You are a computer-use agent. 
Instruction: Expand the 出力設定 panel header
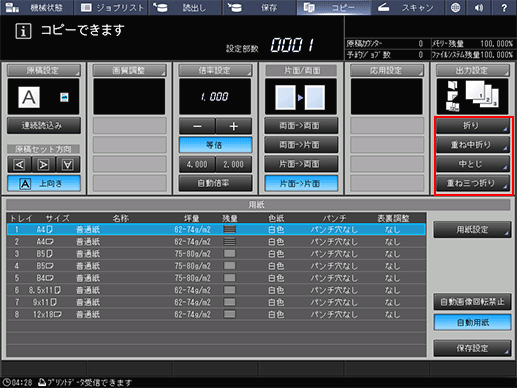(473, 70)
